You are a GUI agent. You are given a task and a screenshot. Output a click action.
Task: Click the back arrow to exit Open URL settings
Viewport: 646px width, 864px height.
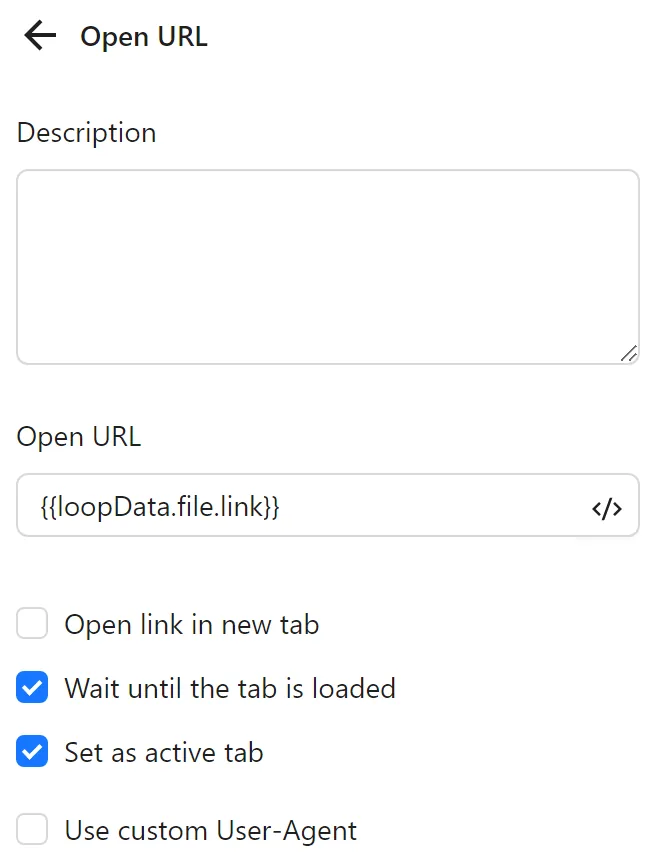pyautogui.click(x=38, y=36)
